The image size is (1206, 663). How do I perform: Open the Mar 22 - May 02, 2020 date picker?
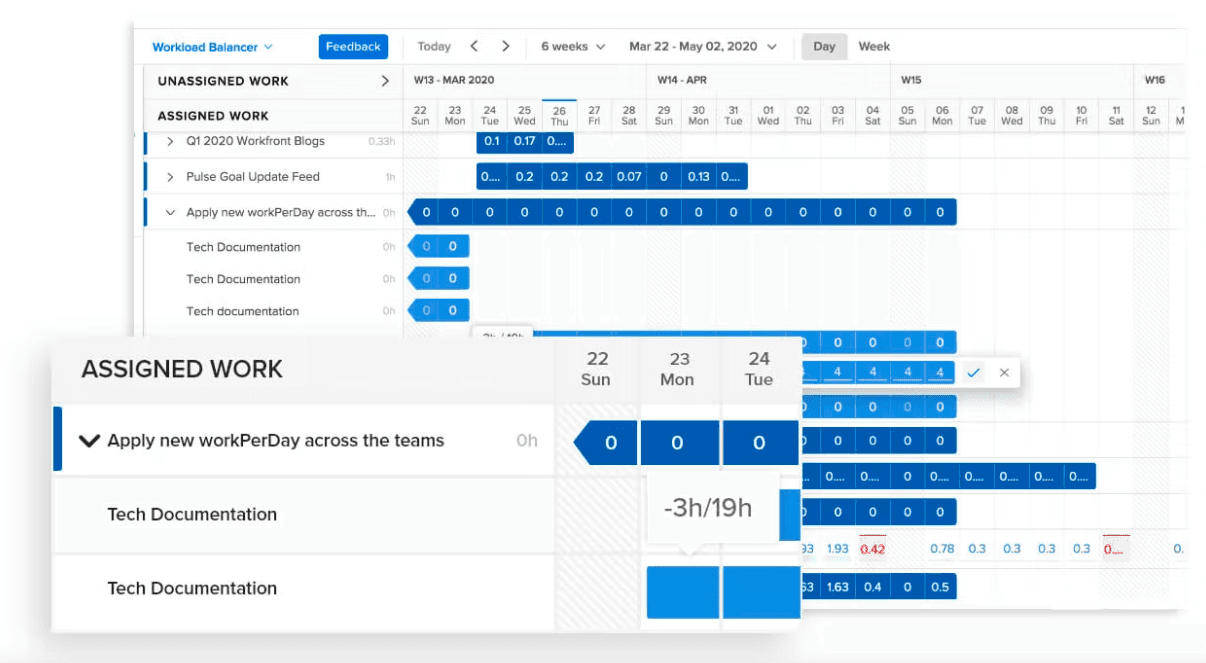(x=699, y=46)
